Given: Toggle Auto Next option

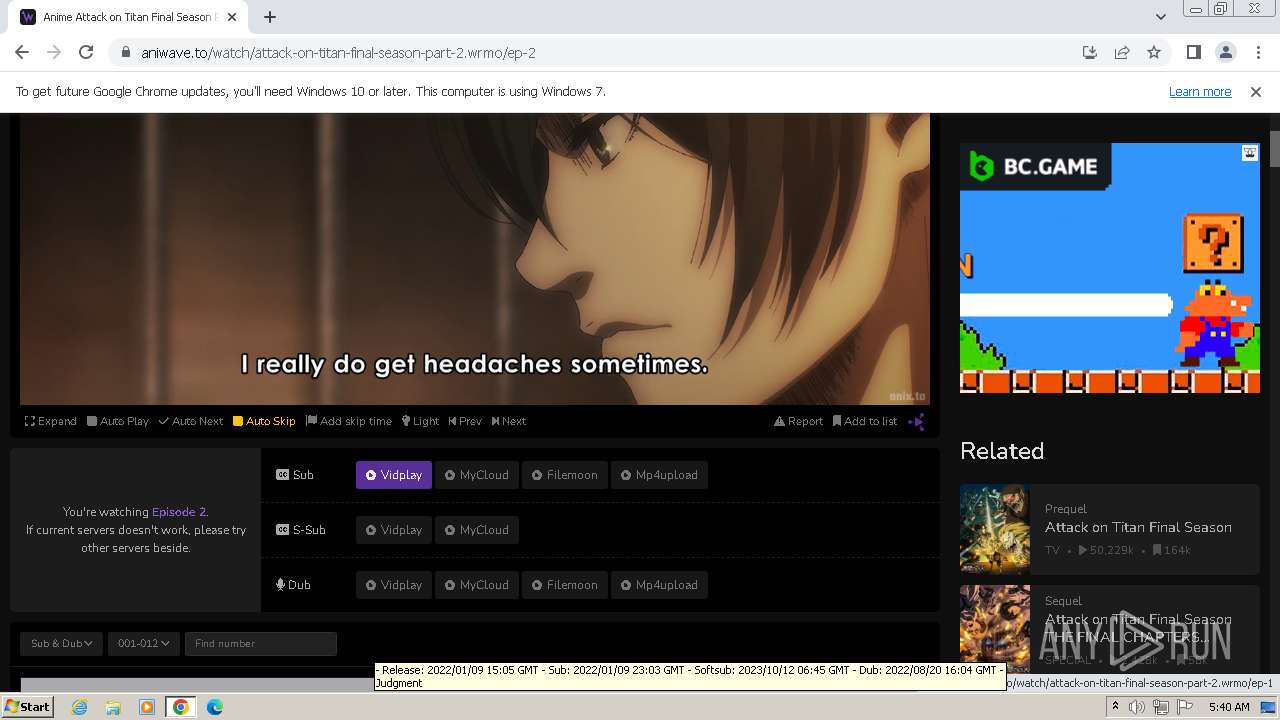Looking at the screenshot, I should pos(191,421).
